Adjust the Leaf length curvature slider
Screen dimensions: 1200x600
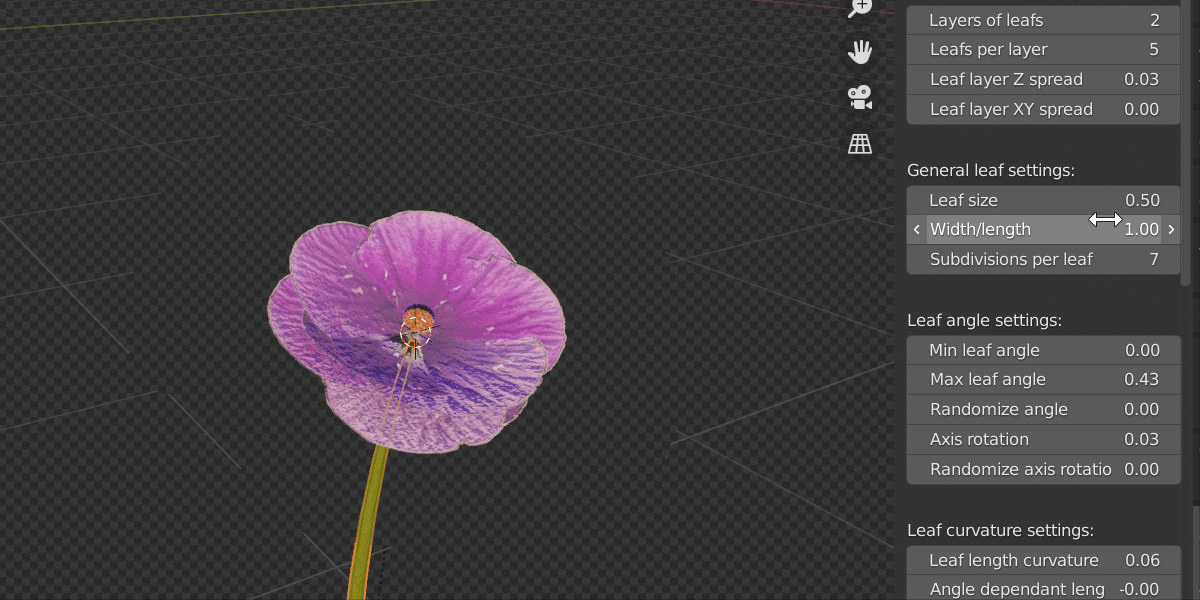[x=1043, y=560]
